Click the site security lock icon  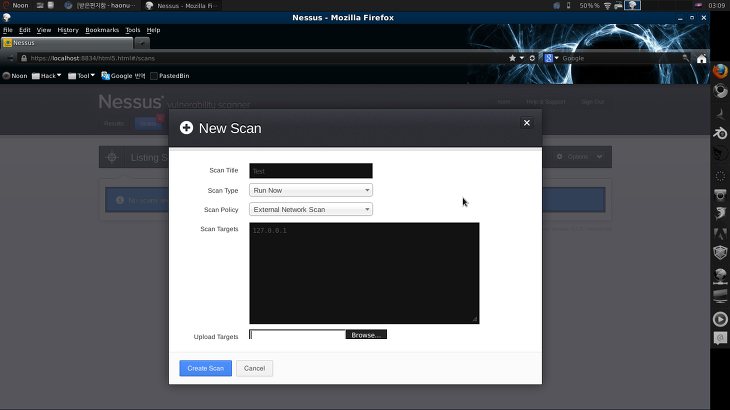(x=24, y=58)
